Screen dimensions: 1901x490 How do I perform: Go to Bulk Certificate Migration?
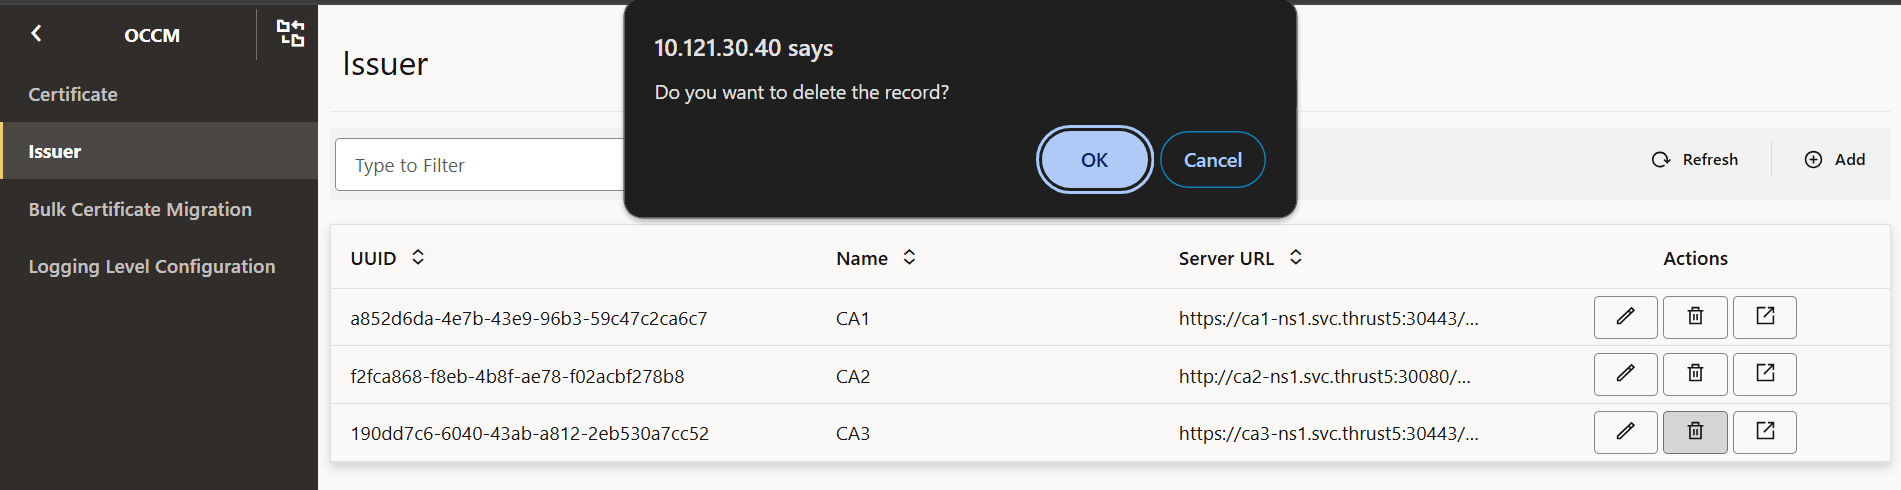[140, 209]
